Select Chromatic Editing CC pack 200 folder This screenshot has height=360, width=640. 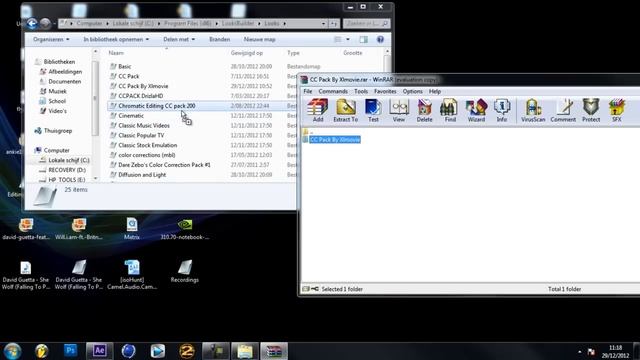coord(157,106)
